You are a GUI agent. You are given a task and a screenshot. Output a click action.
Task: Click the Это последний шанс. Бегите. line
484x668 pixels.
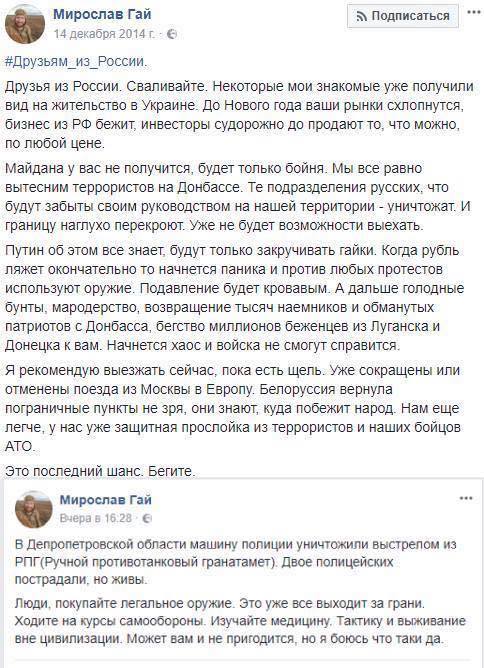[x=100, y=471]
